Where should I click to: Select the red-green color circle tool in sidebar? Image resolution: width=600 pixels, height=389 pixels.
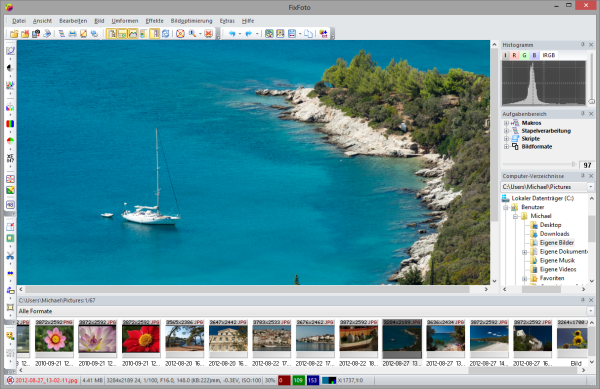[10, 141]
